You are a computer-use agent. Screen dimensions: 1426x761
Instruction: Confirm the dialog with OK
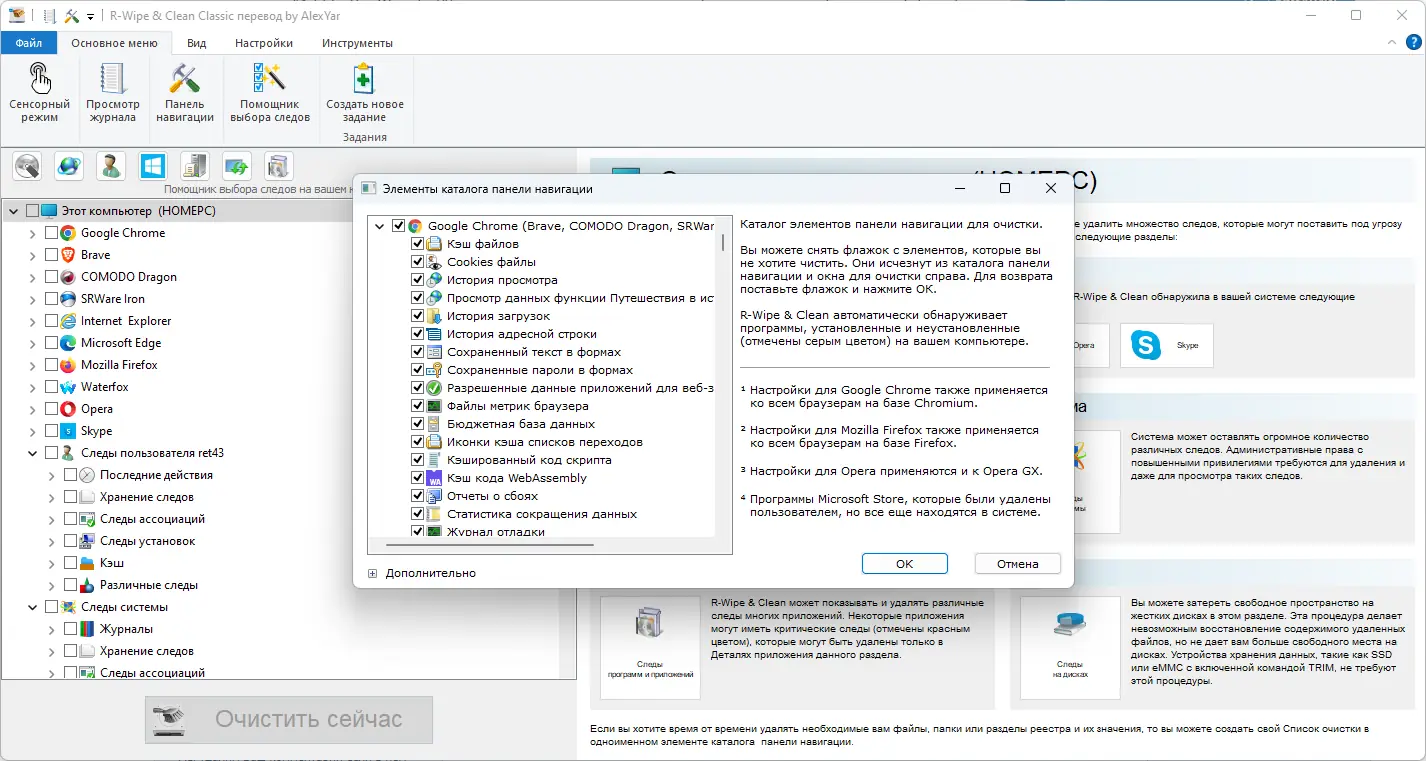click(x=904, y=564)
